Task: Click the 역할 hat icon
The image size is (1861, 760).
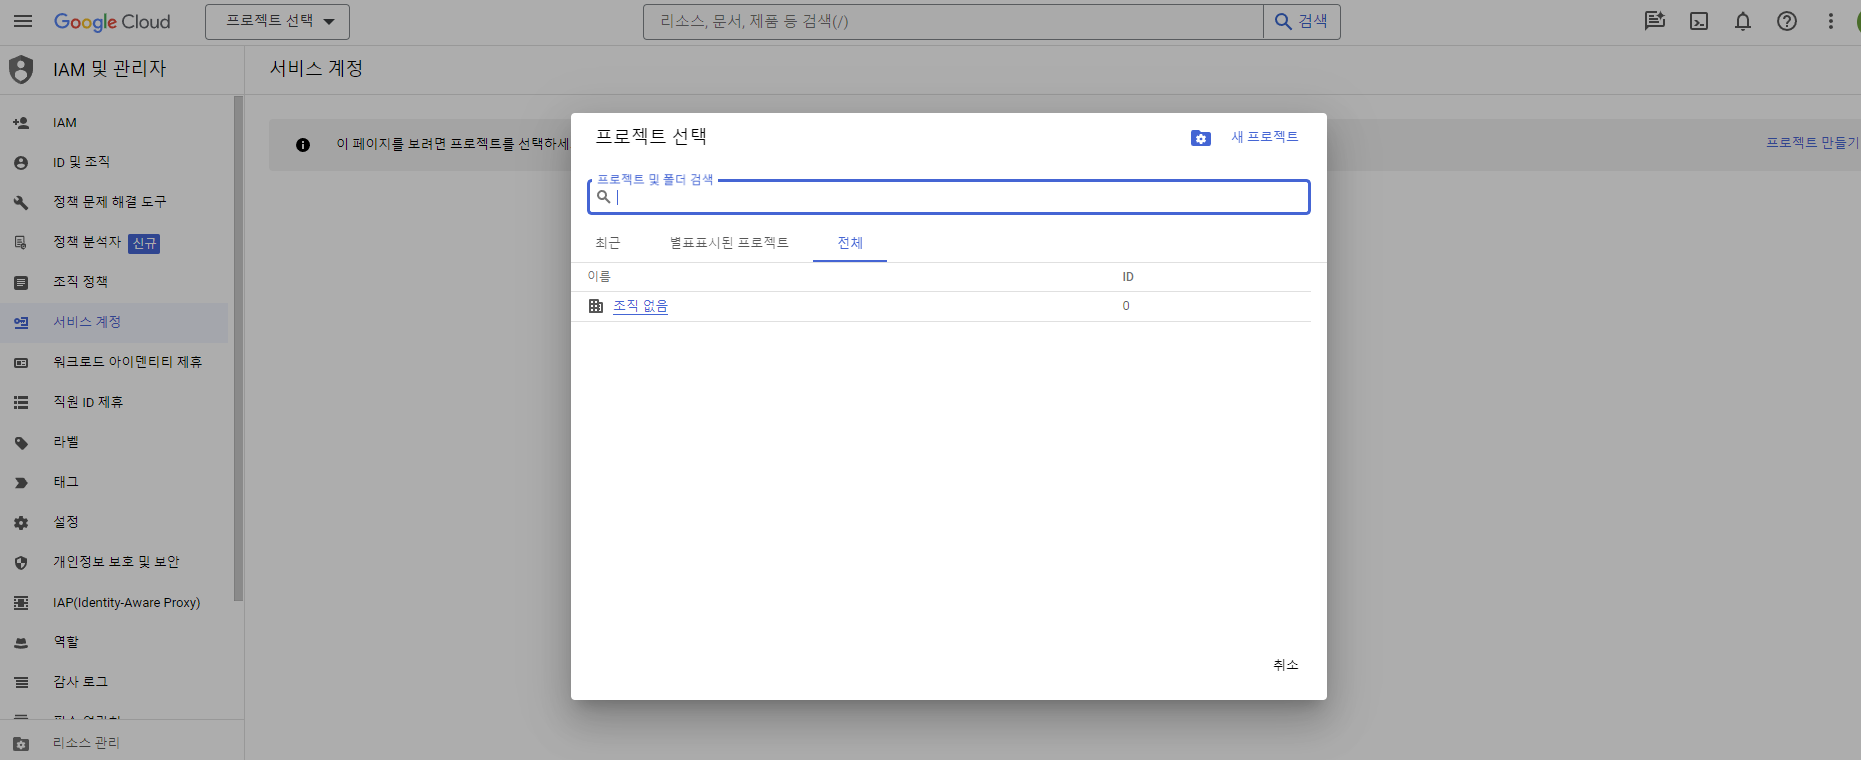Action: [x=21, y=643]
